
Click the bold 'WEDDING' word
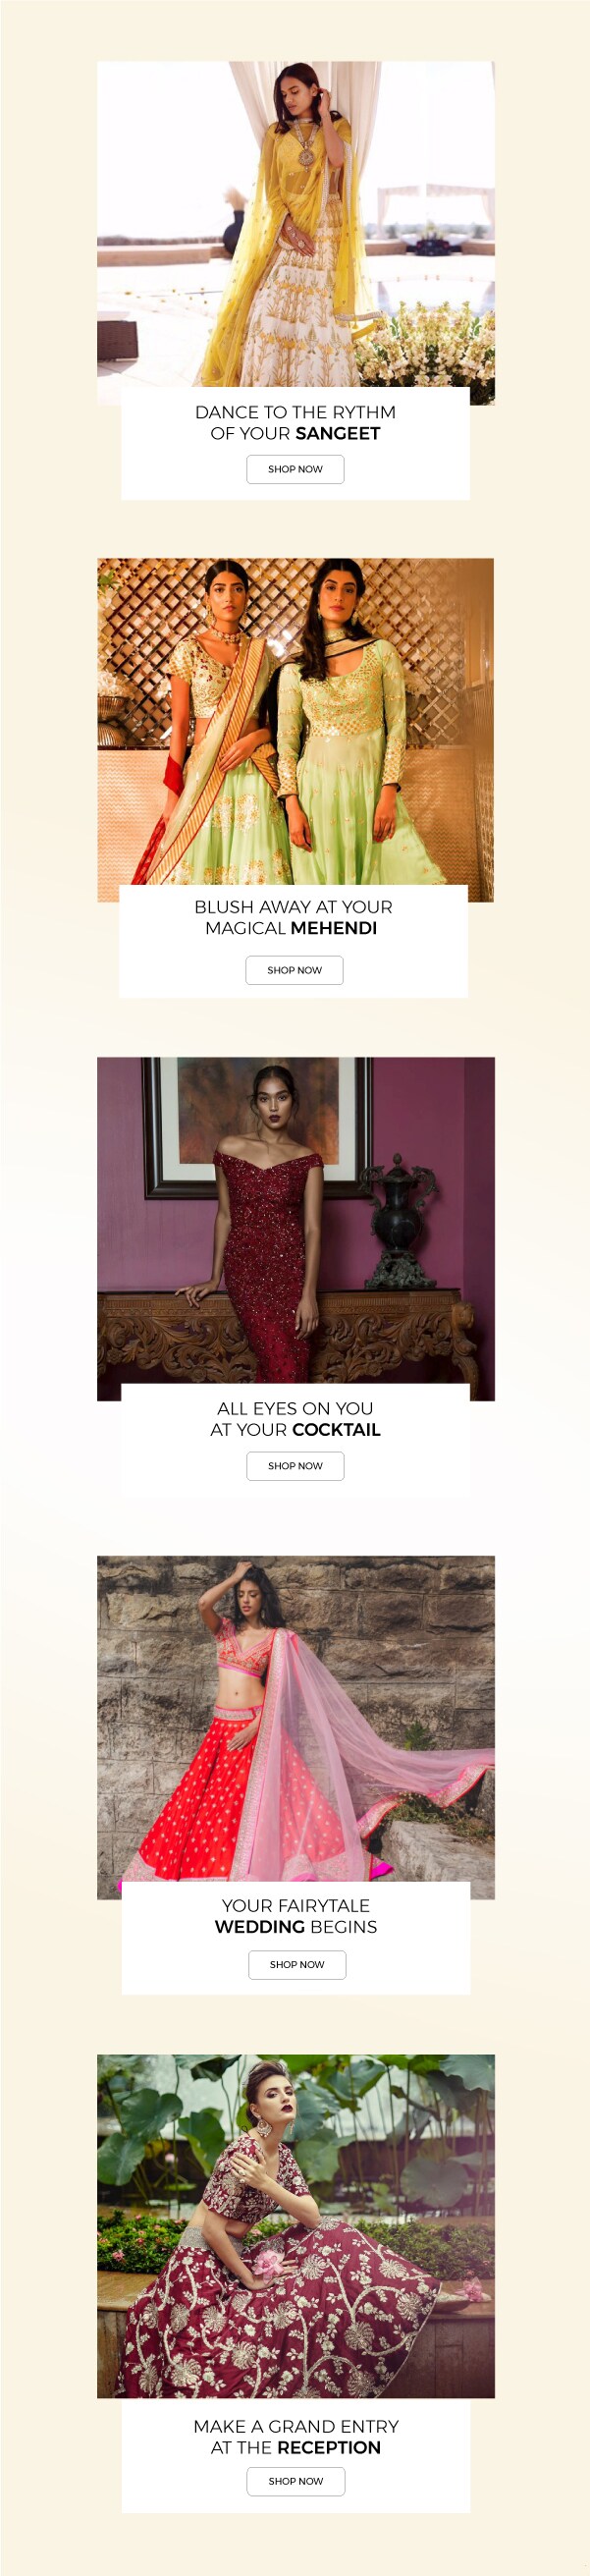tap(260, 1927)
